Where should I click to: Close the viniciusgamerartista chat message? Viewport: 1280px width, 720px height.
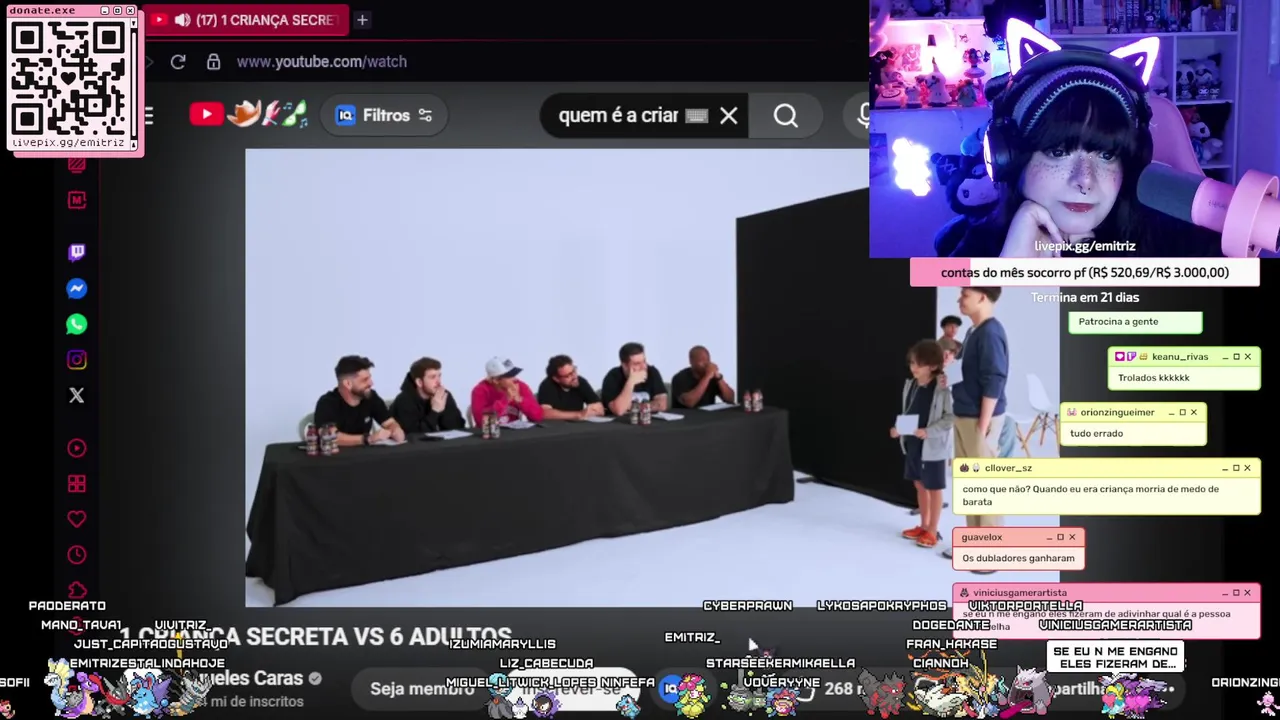coord(1247,593)
